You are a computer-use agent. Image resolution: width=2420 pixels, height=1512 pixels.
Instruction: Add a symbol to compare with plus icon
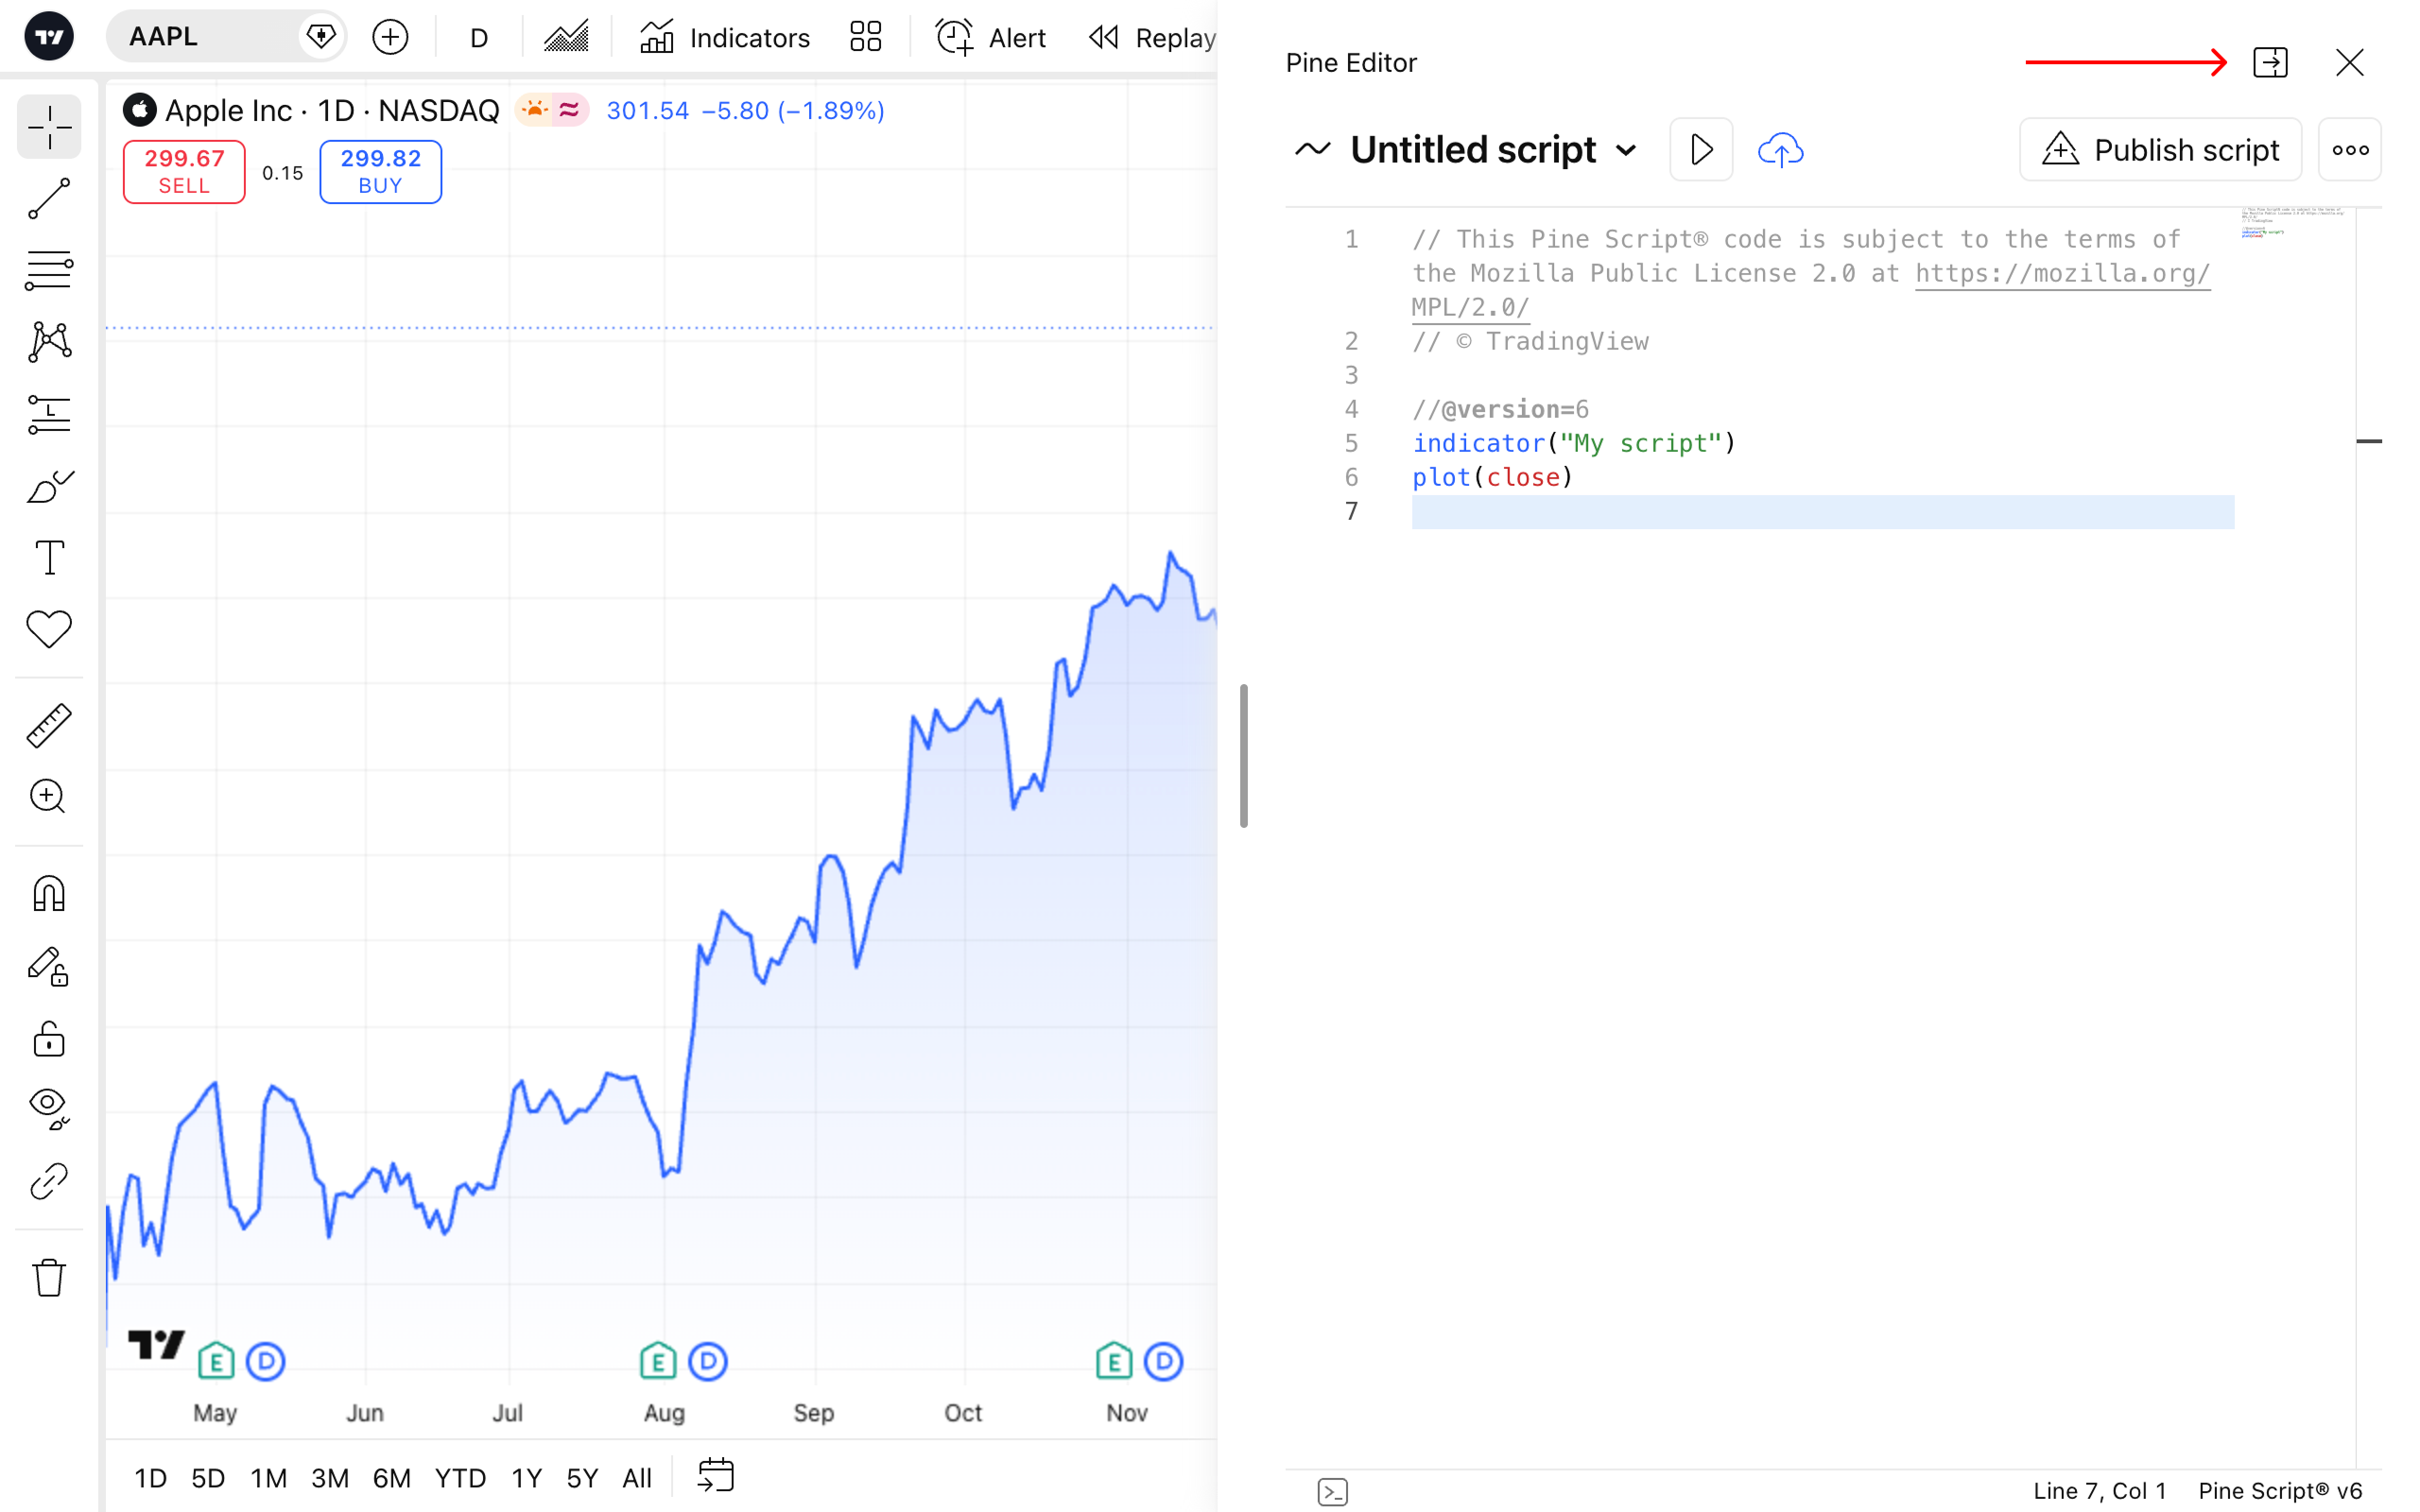(x=390, y=38)
